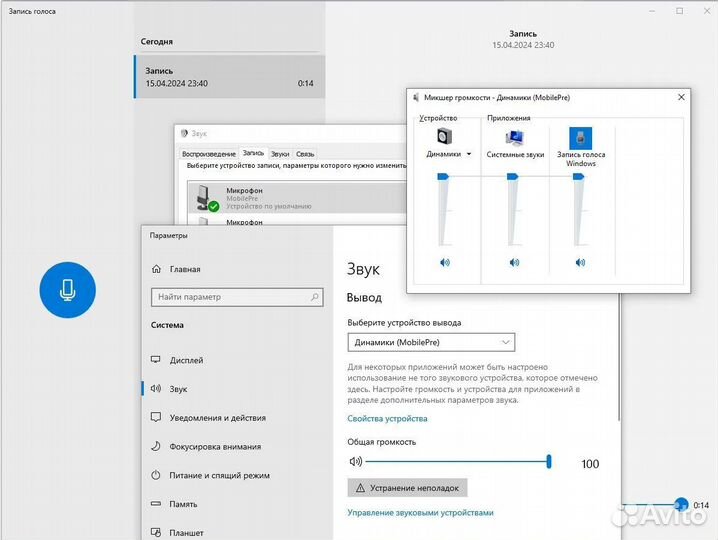
Task: Click the speaker icon beside Общая громкость
Action: 354,462
